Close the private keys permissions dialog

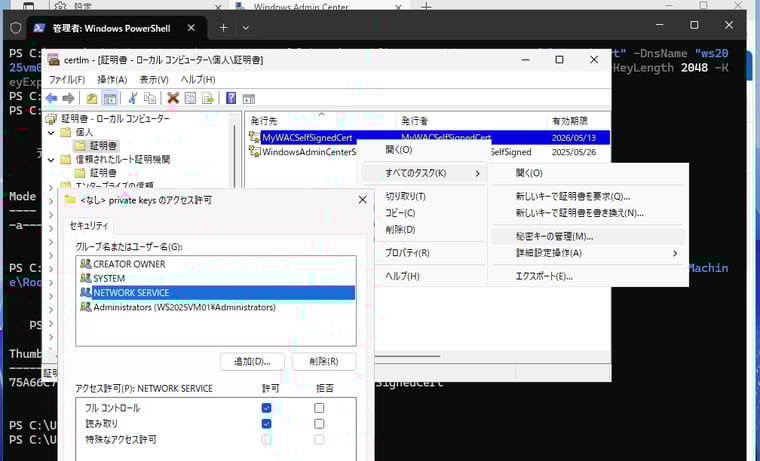pos(362,200)
